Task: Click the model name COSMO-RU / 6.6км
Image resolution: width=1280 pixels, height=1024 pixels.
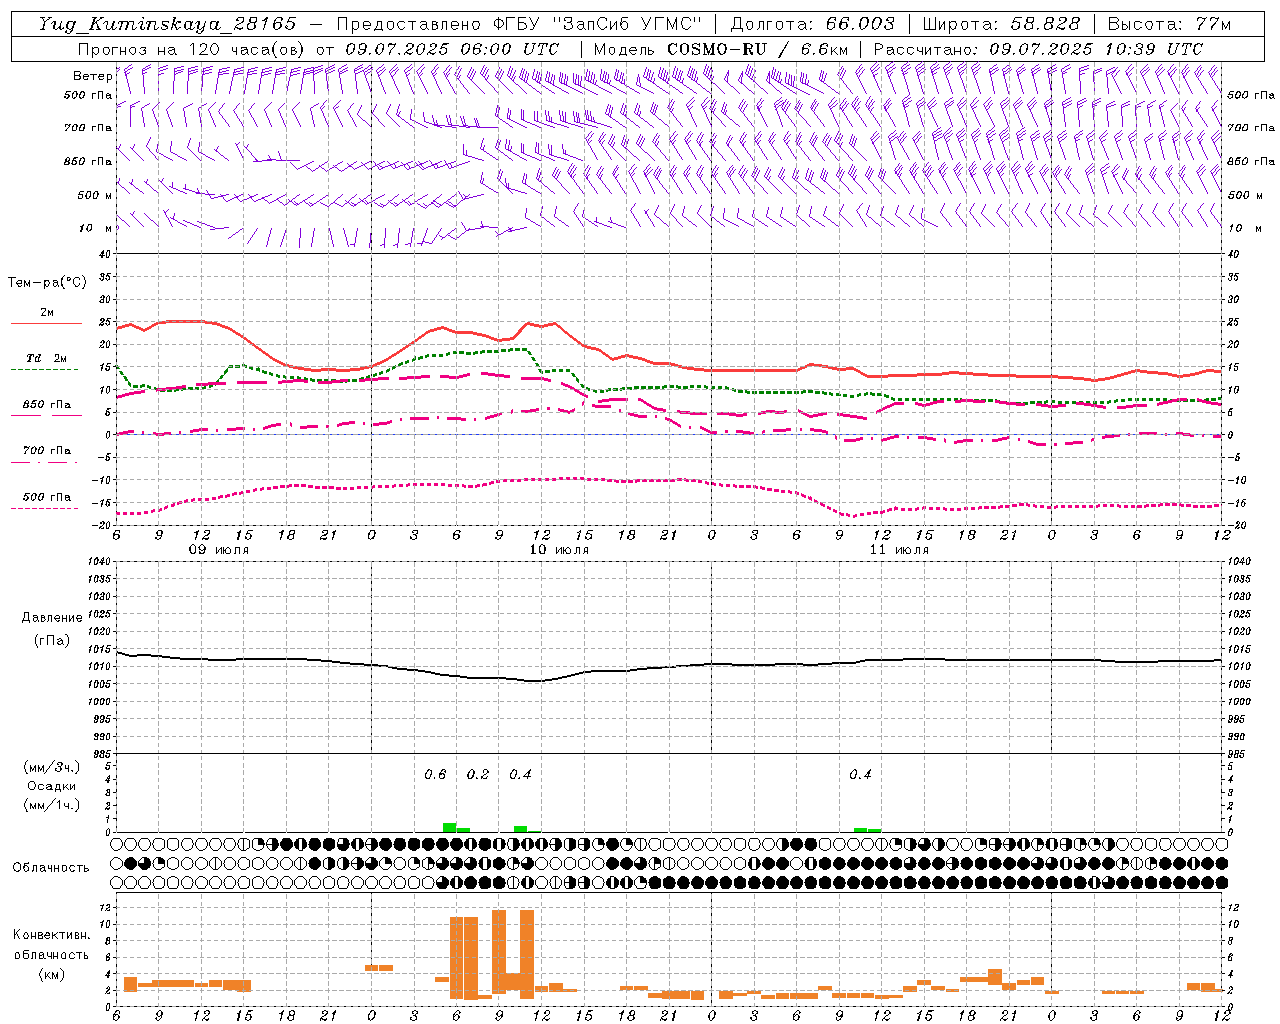Action: (x=758, y=49)
